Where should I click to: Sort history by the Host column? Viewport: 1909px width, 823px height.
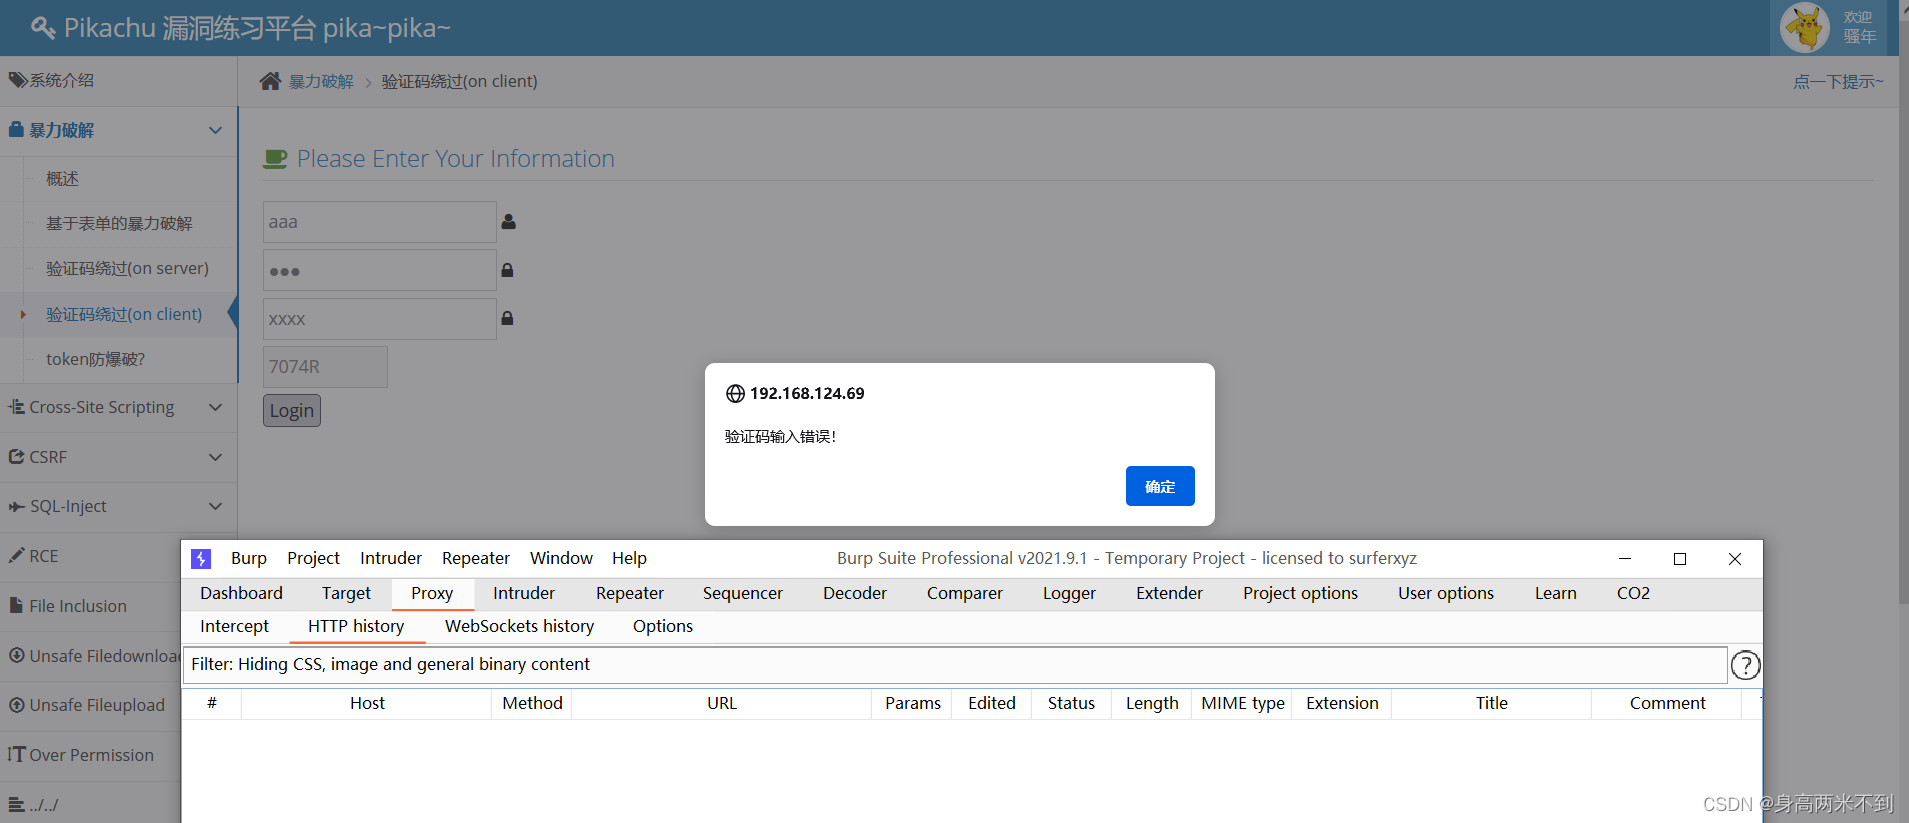click(x=367, y=703)
